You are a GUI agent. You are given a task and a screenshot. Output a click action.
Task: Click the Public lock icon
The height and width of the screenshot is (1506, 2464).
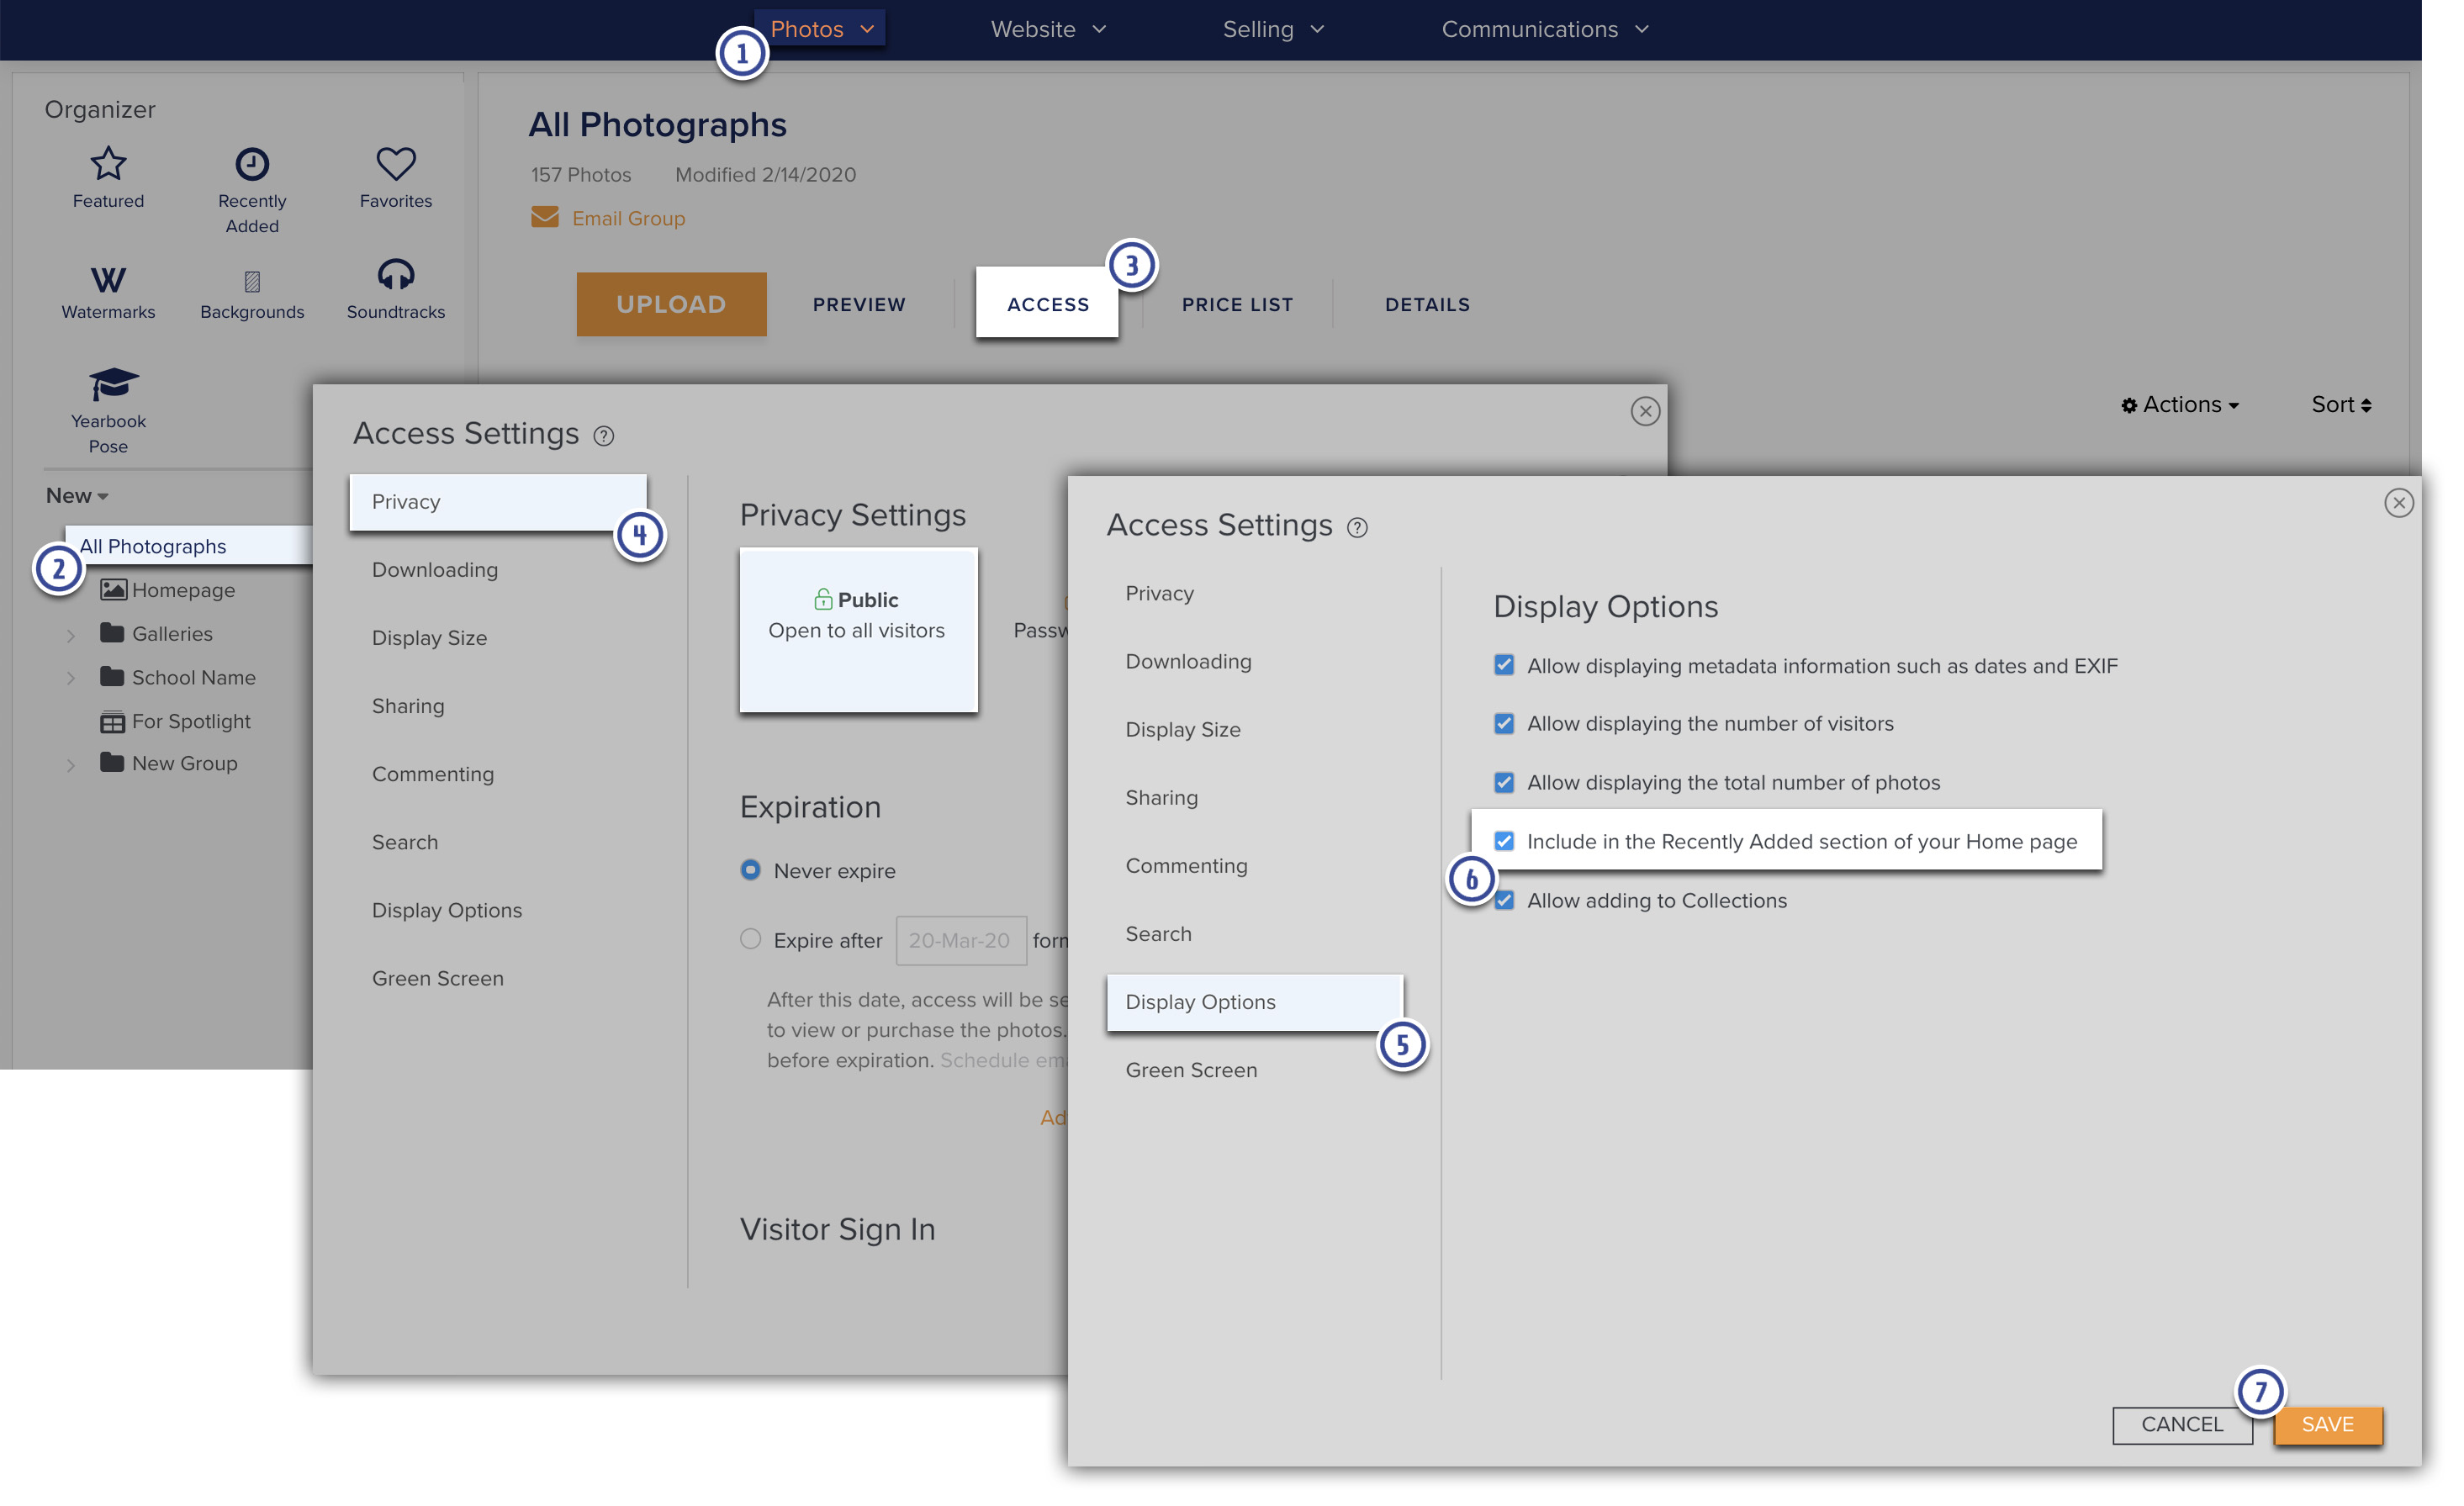[823, 599]
